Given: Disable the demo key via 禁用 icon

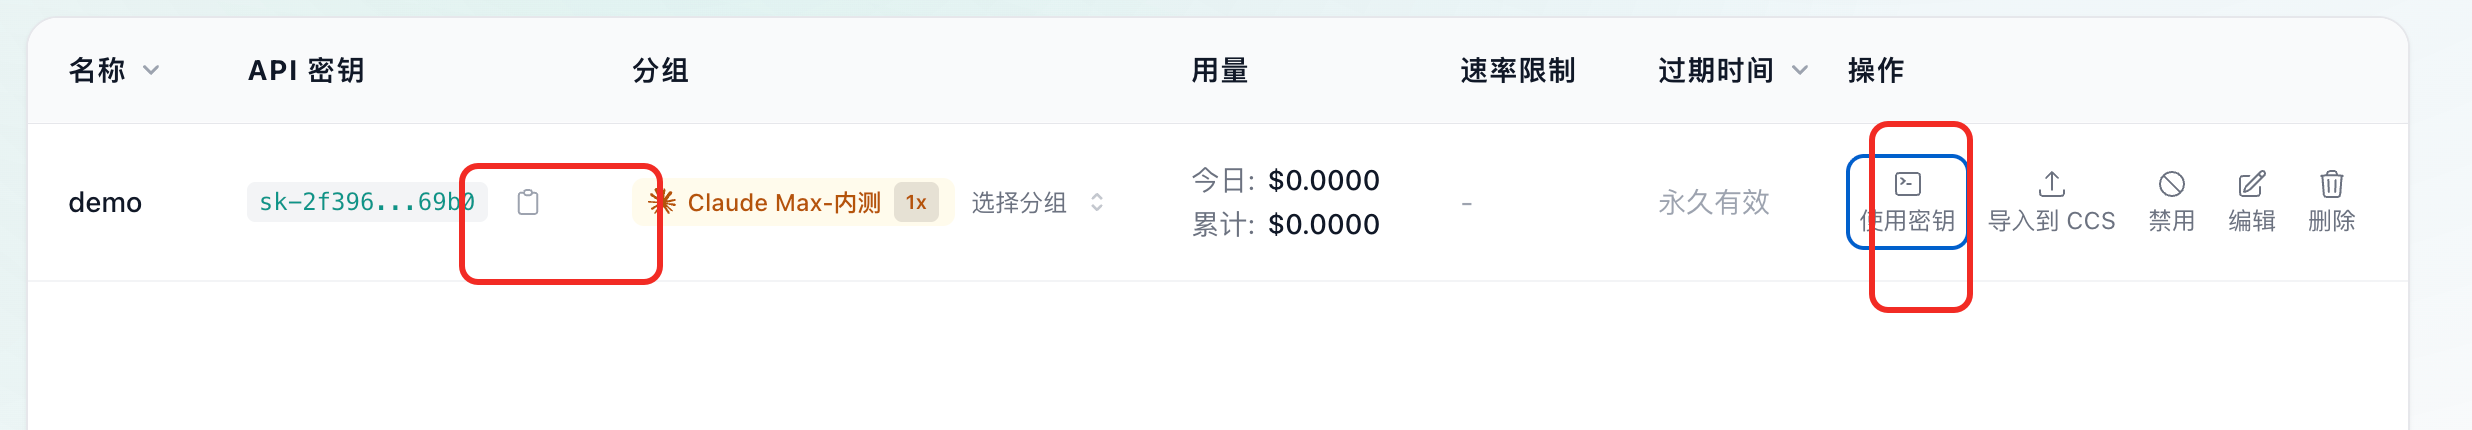Looking at the screenshot, I should [x=2171, y=184].
